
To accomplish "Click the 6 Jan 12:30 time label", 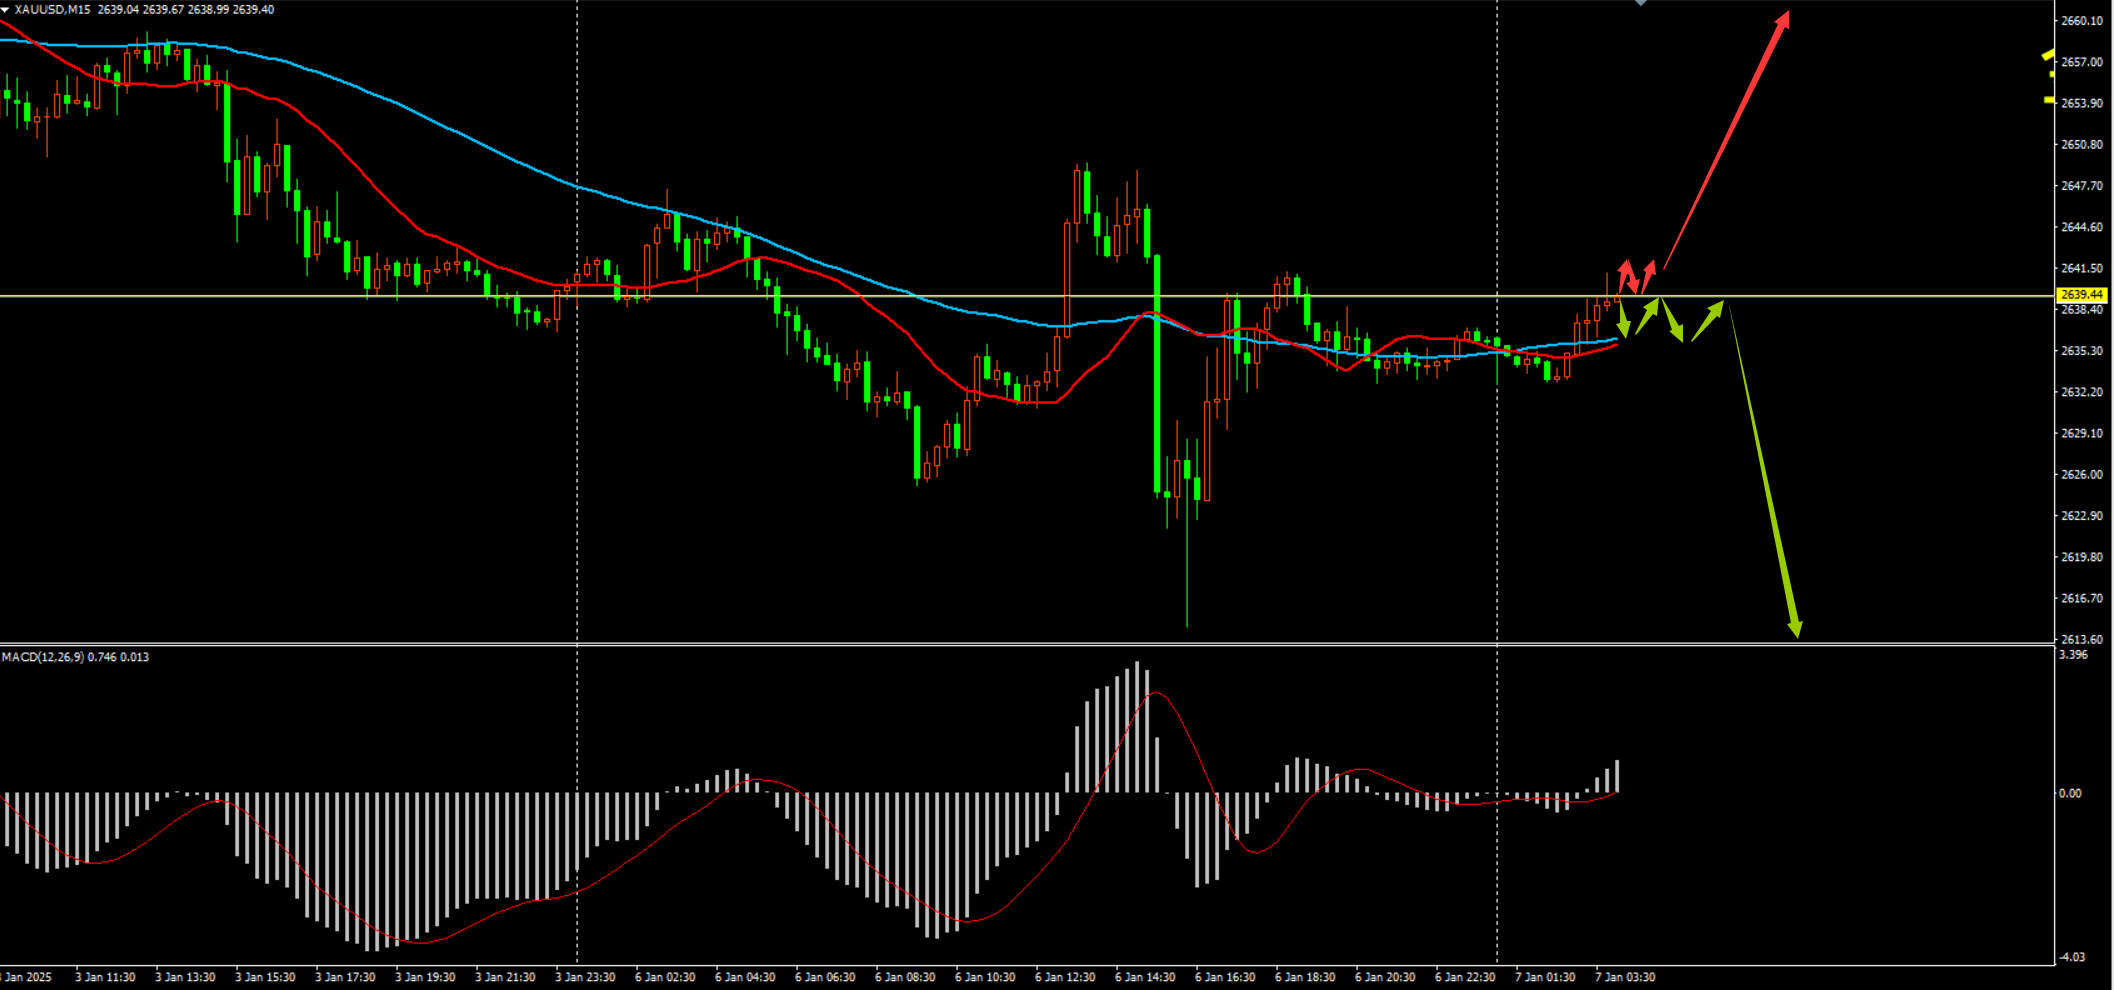I will click(1065, 977).
